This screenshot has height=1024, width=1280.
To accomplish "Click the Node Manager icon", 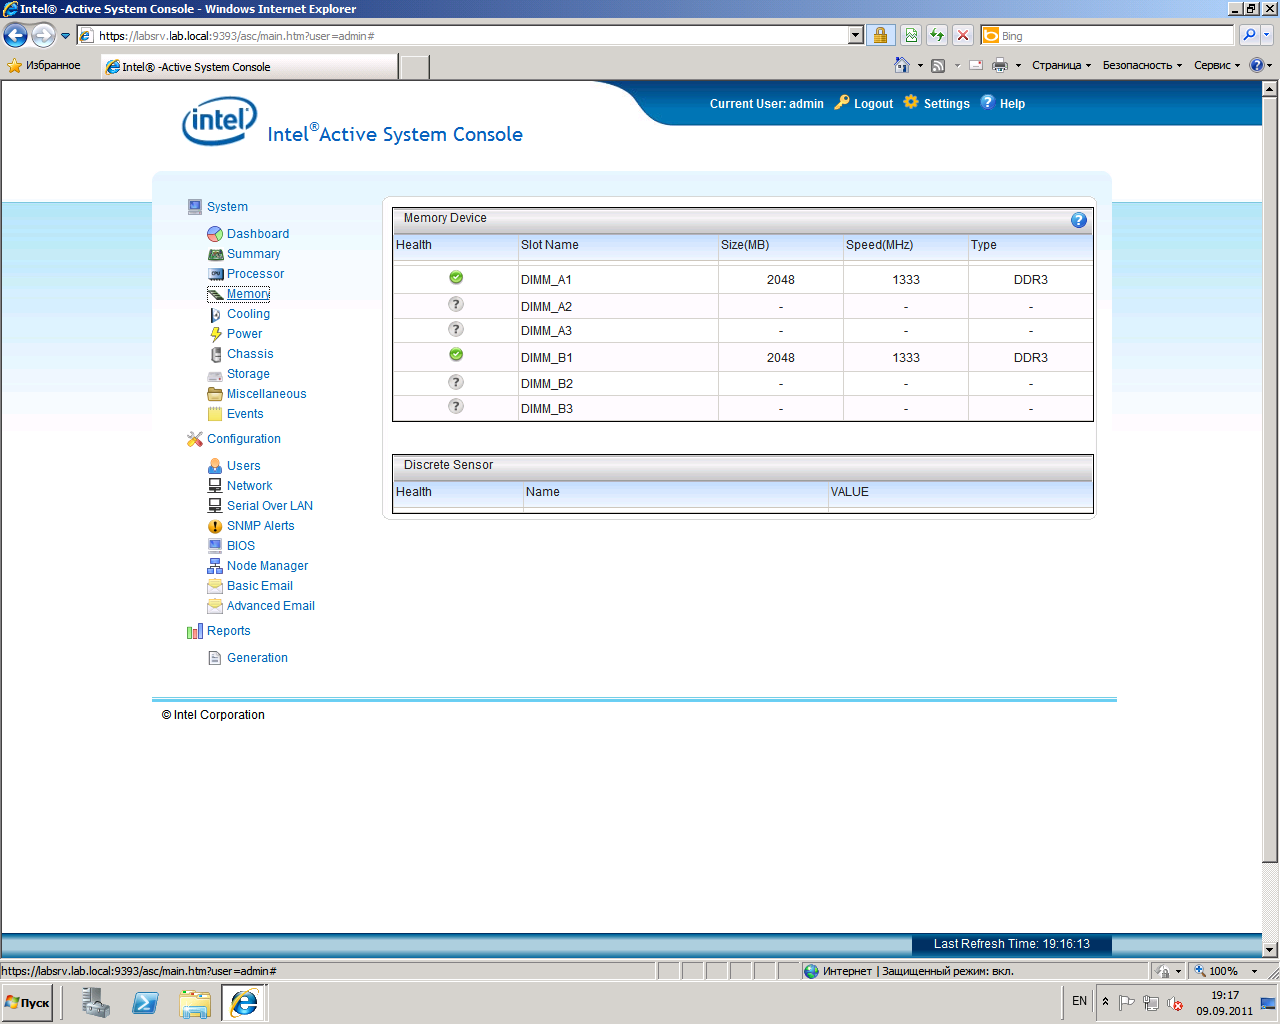I will click(215, 566).
